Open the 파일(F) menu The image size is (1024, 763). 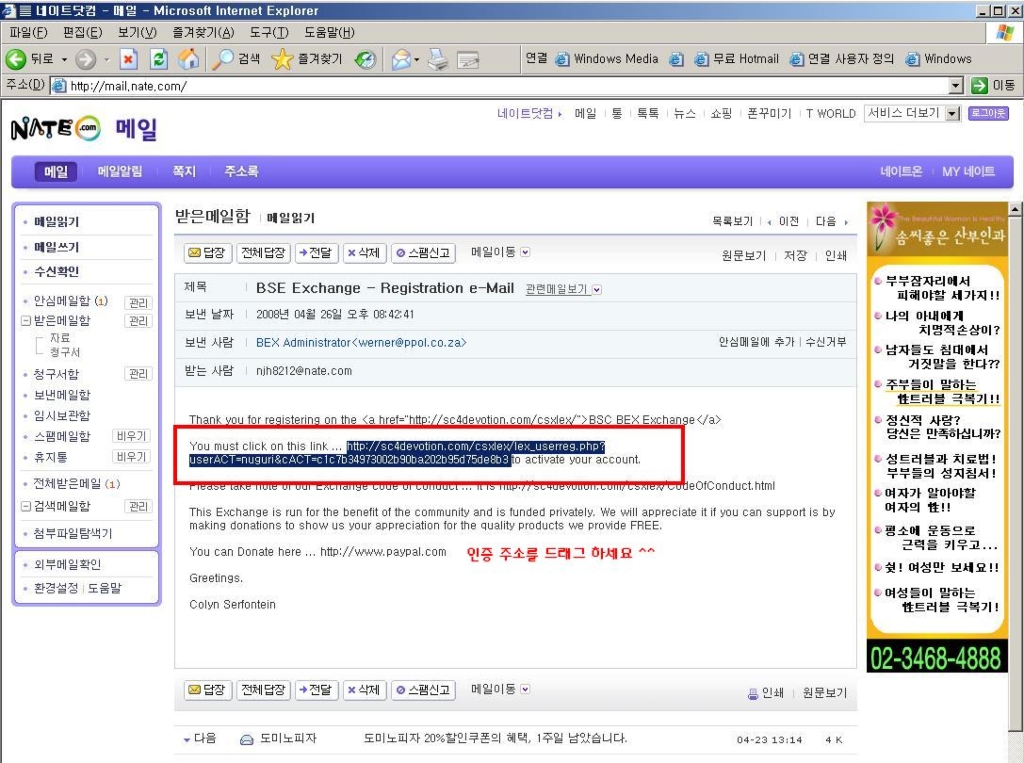(28, 33)
